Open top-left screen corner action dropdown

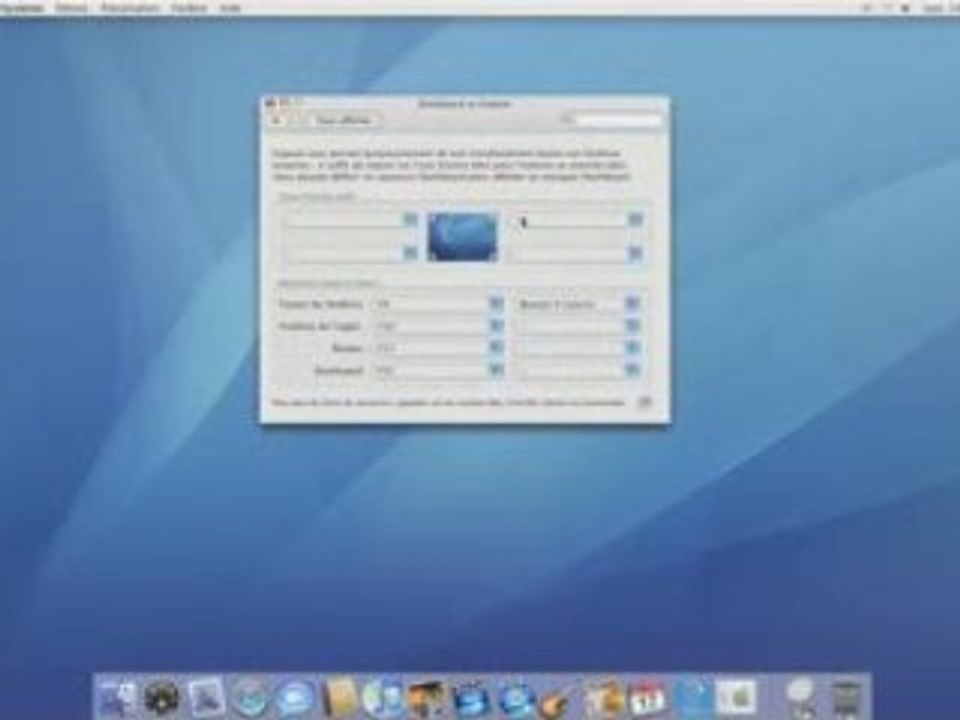pos(350,219)
